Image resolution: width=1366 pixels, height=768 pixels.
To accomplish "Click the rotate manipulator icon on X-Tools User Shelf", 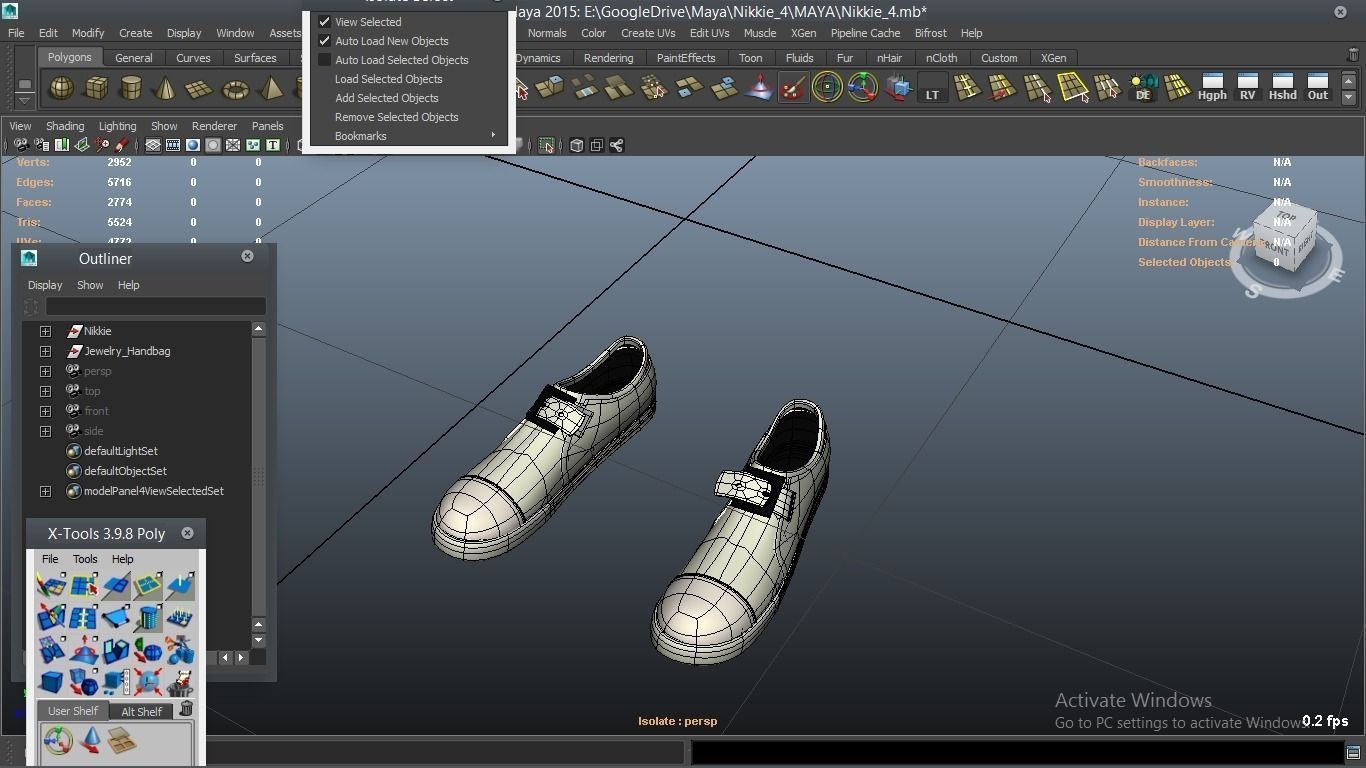I will coord(58,741).
